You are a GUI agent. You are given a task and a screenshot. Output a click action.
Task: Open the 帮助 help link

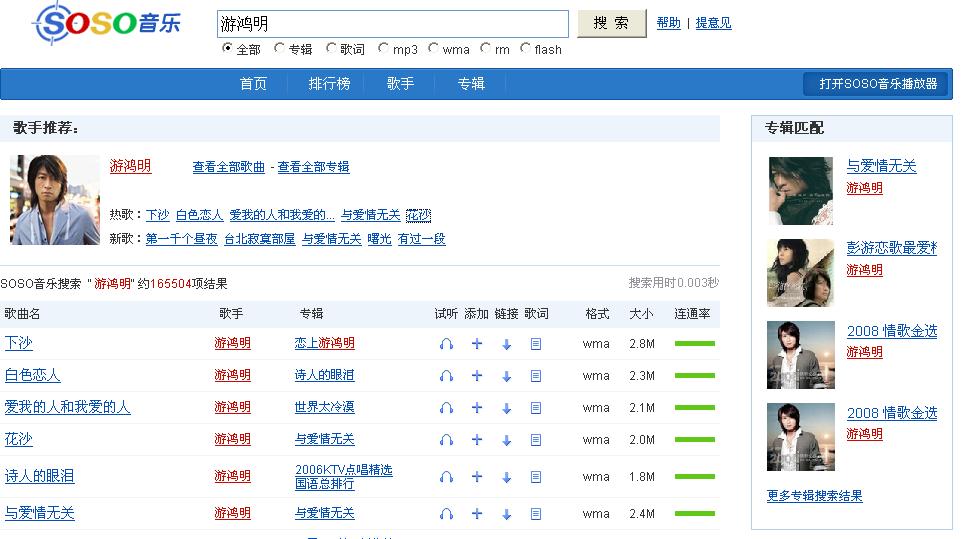(x=668, y=23)
